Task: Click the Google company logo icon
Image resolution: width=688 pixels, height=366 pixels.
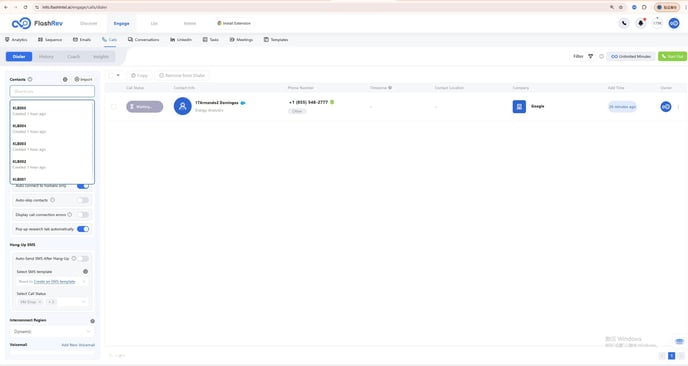Action: pos(519,107)
